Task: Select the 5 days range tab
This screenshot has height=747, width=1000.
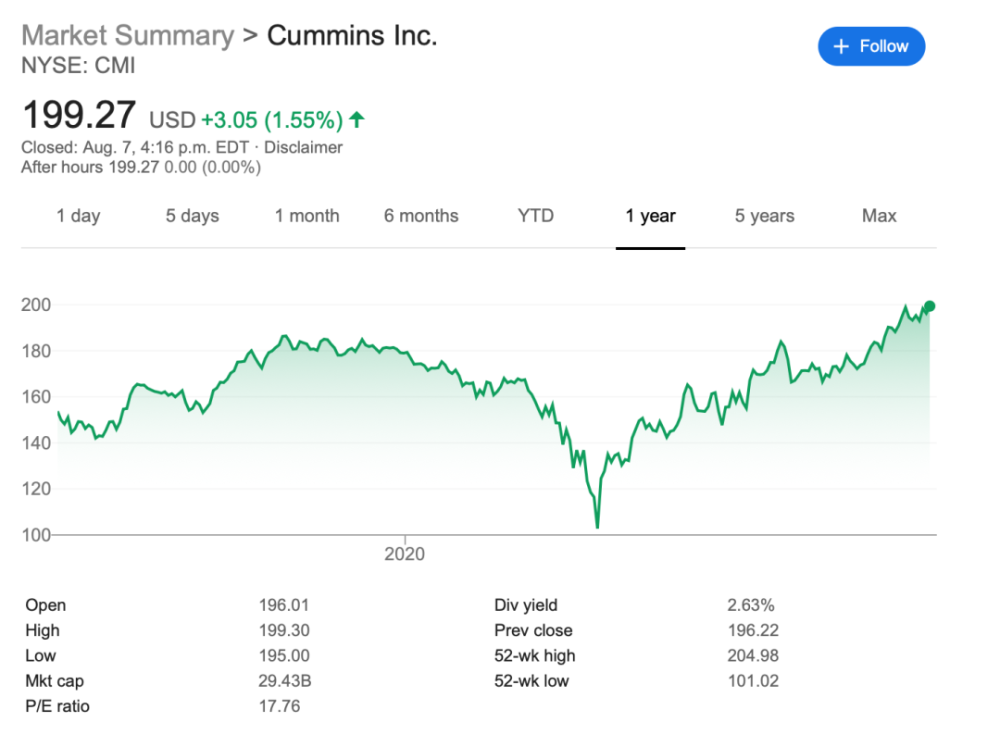Action: 192,216
